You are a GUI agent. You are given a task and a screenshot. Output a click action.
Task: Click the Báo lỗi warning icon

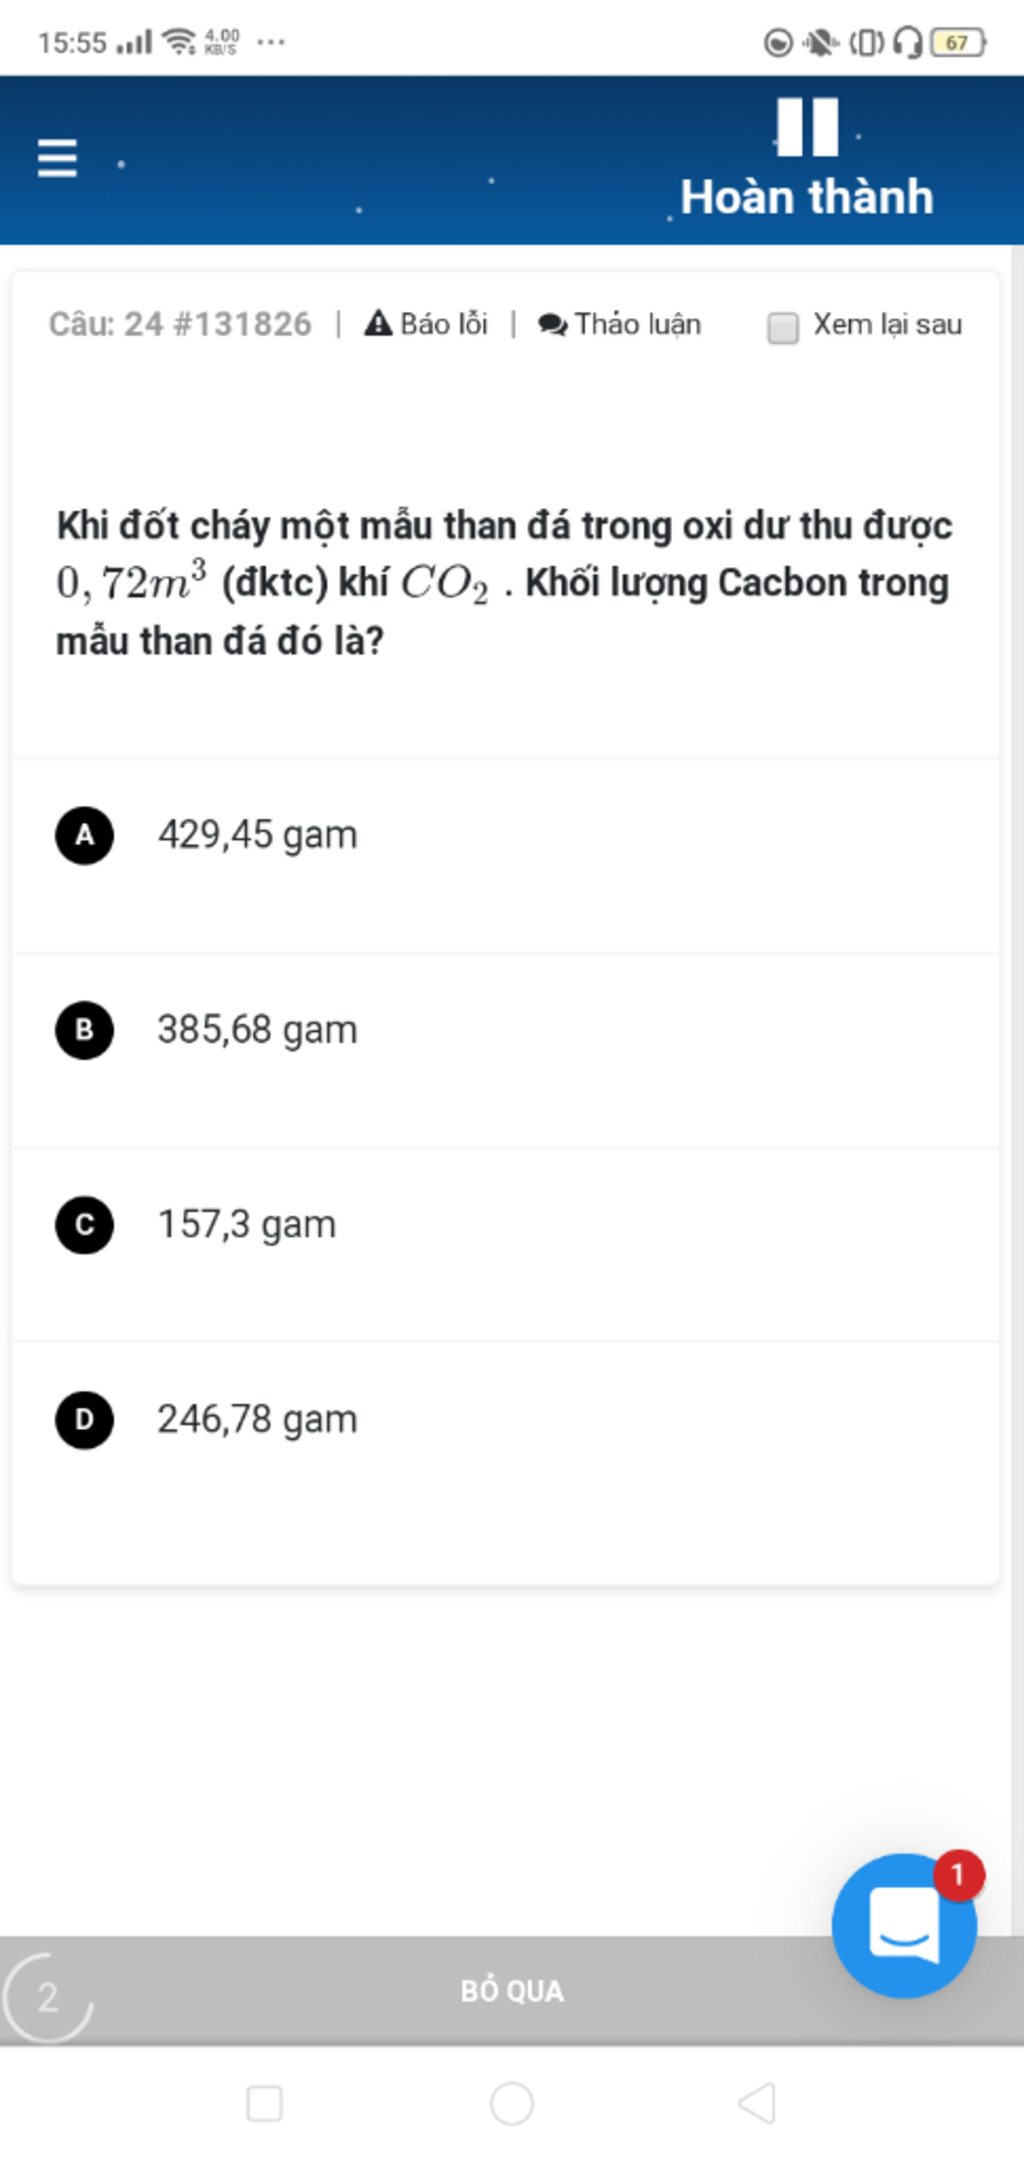378,323
